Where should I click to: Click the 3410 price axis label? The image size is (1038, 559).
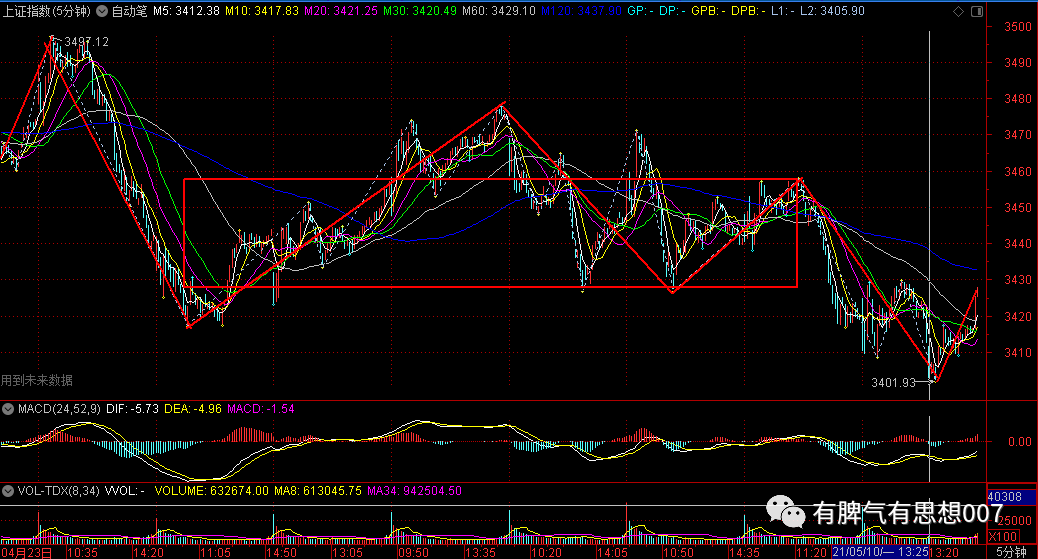(x=1018, y=353)
